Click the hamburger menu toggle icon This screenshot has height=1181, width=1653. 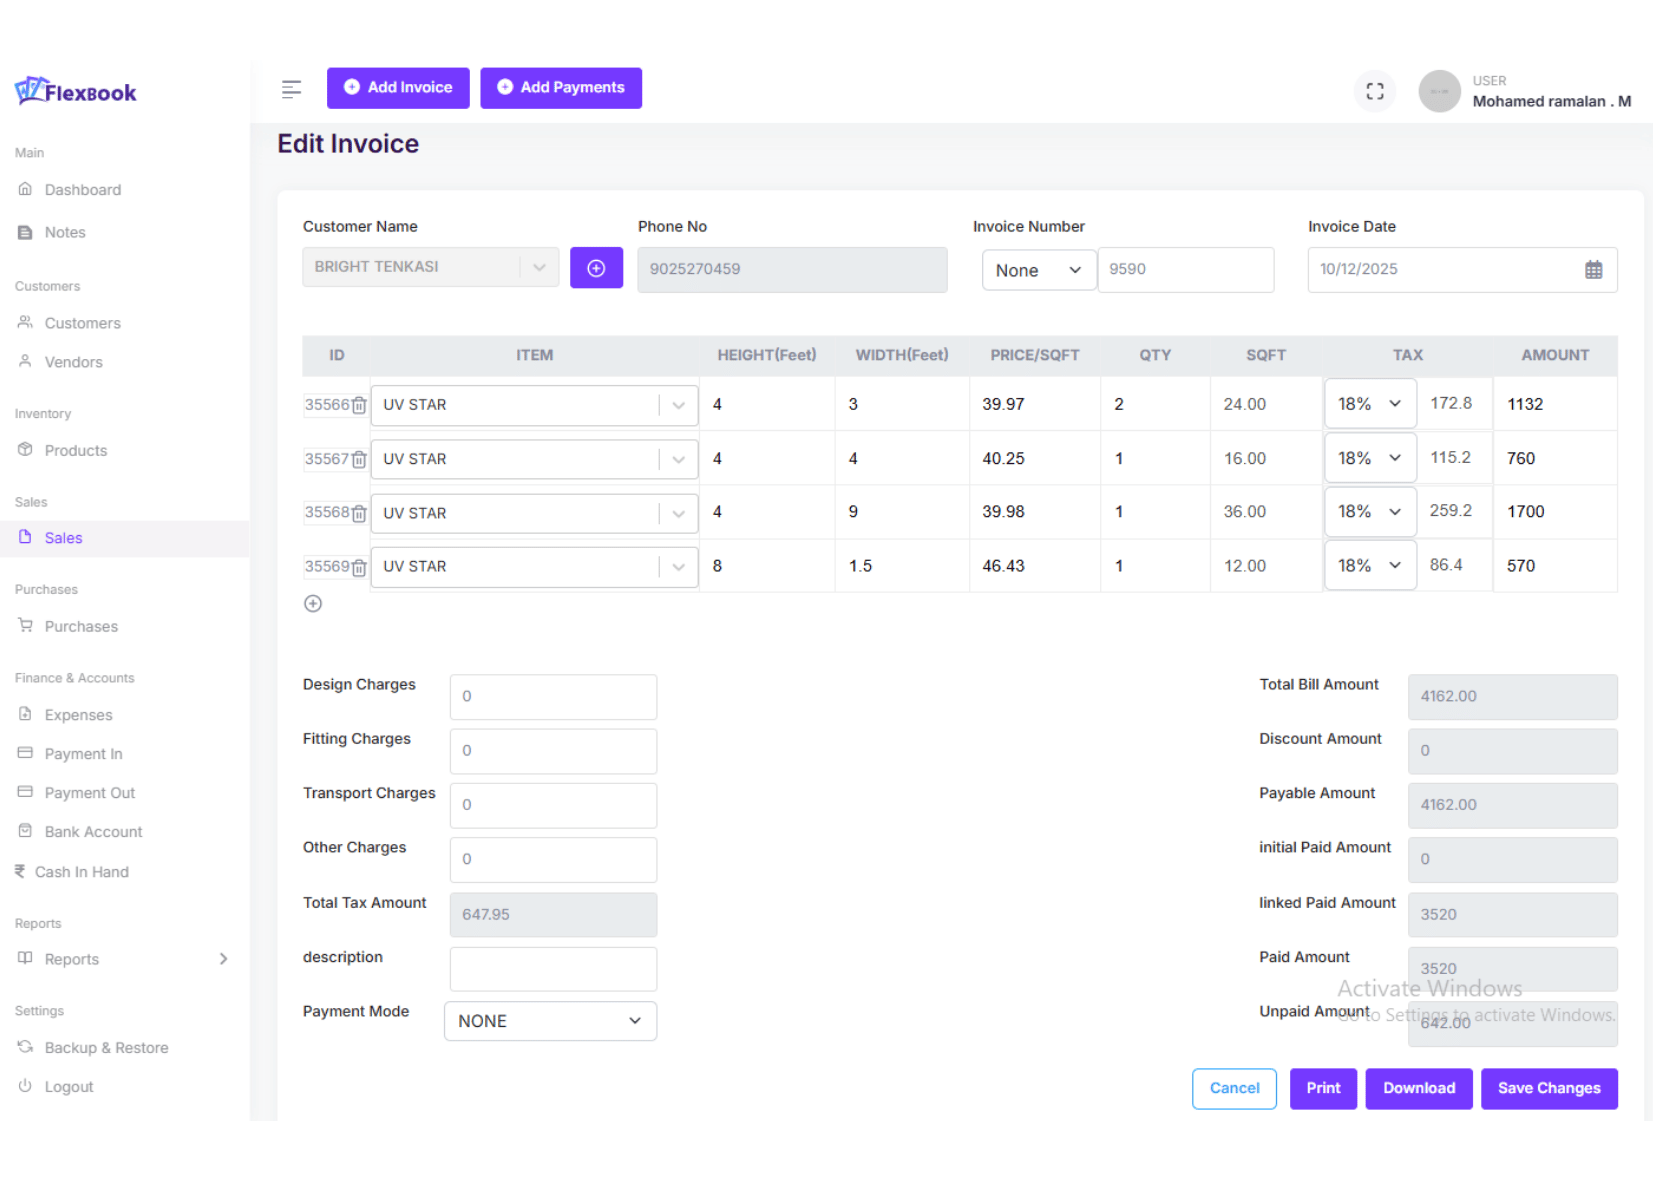291,89
